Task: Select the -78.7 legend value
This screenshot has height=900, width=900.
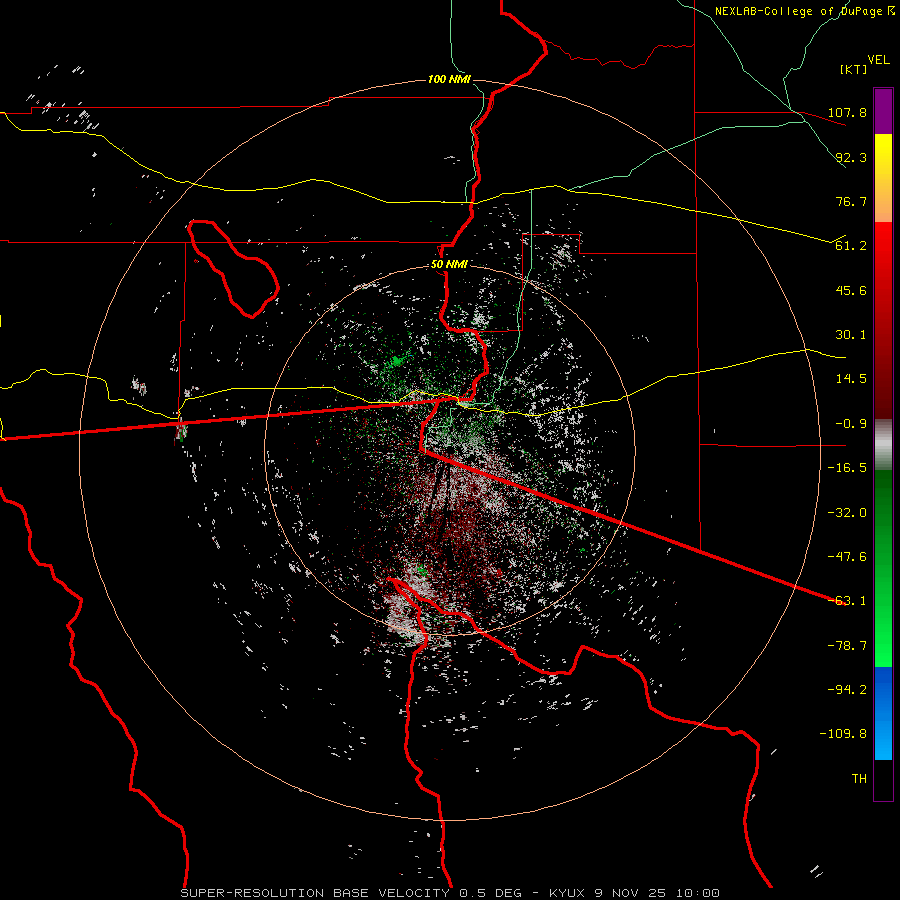Action: coord(847,646)
